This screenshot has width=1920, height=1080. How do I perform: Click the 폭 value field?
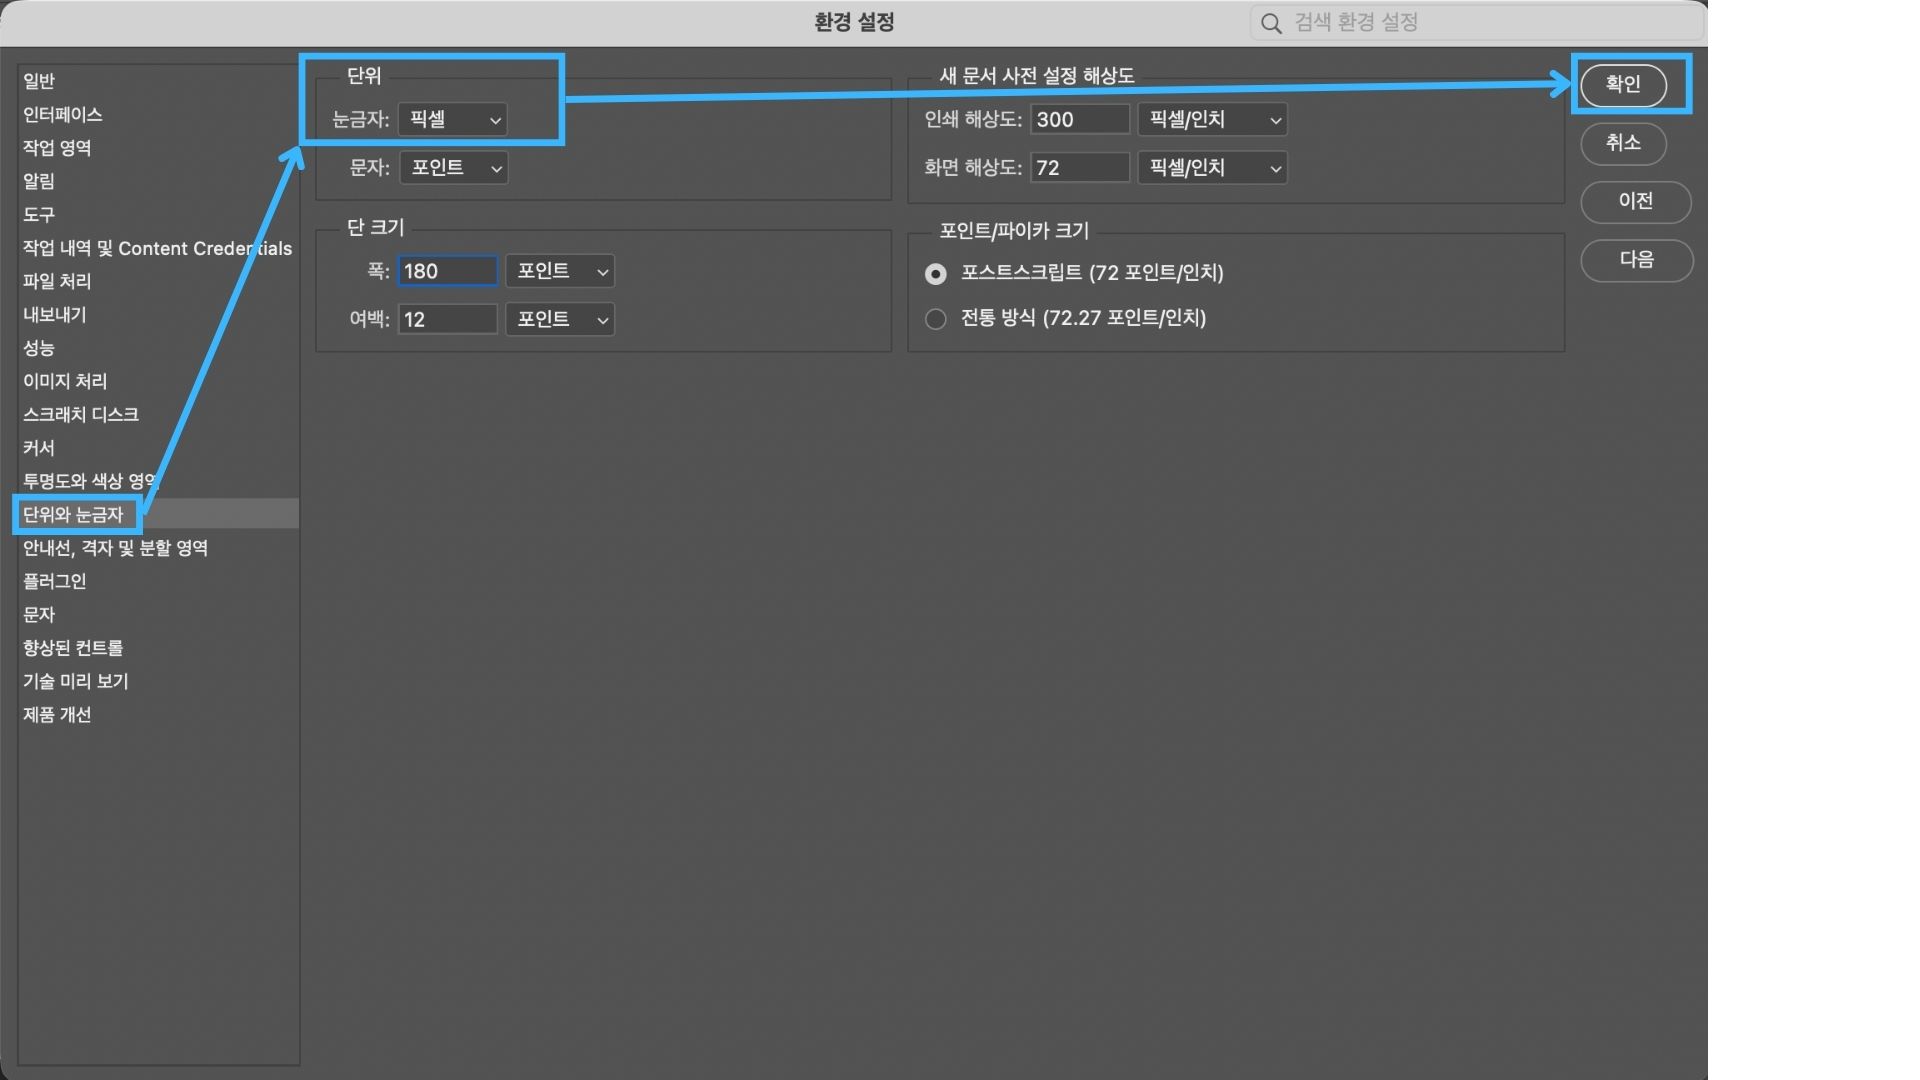point(448,271)
